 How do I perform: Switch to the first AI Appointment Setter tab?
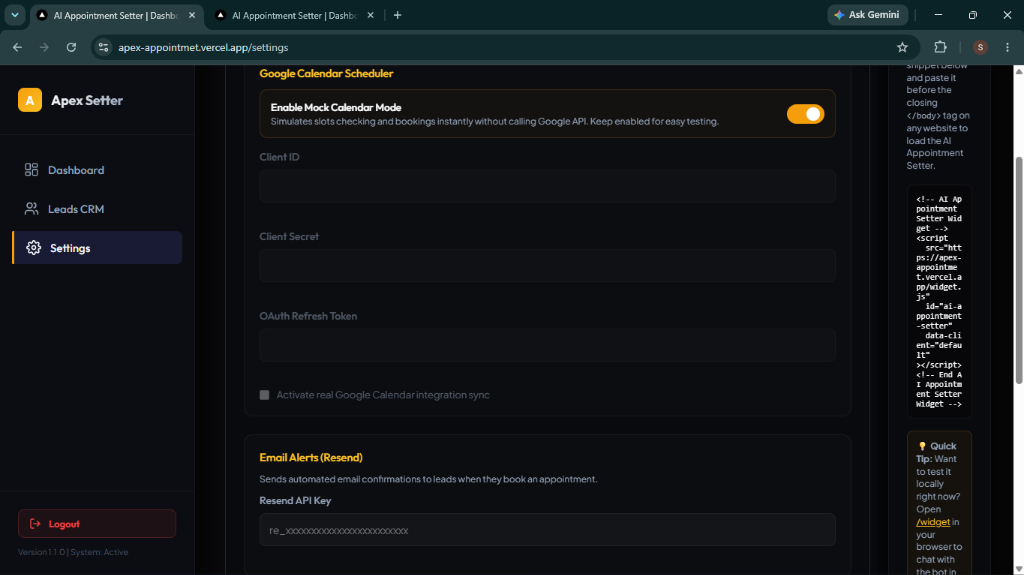(x=116, y=15)
